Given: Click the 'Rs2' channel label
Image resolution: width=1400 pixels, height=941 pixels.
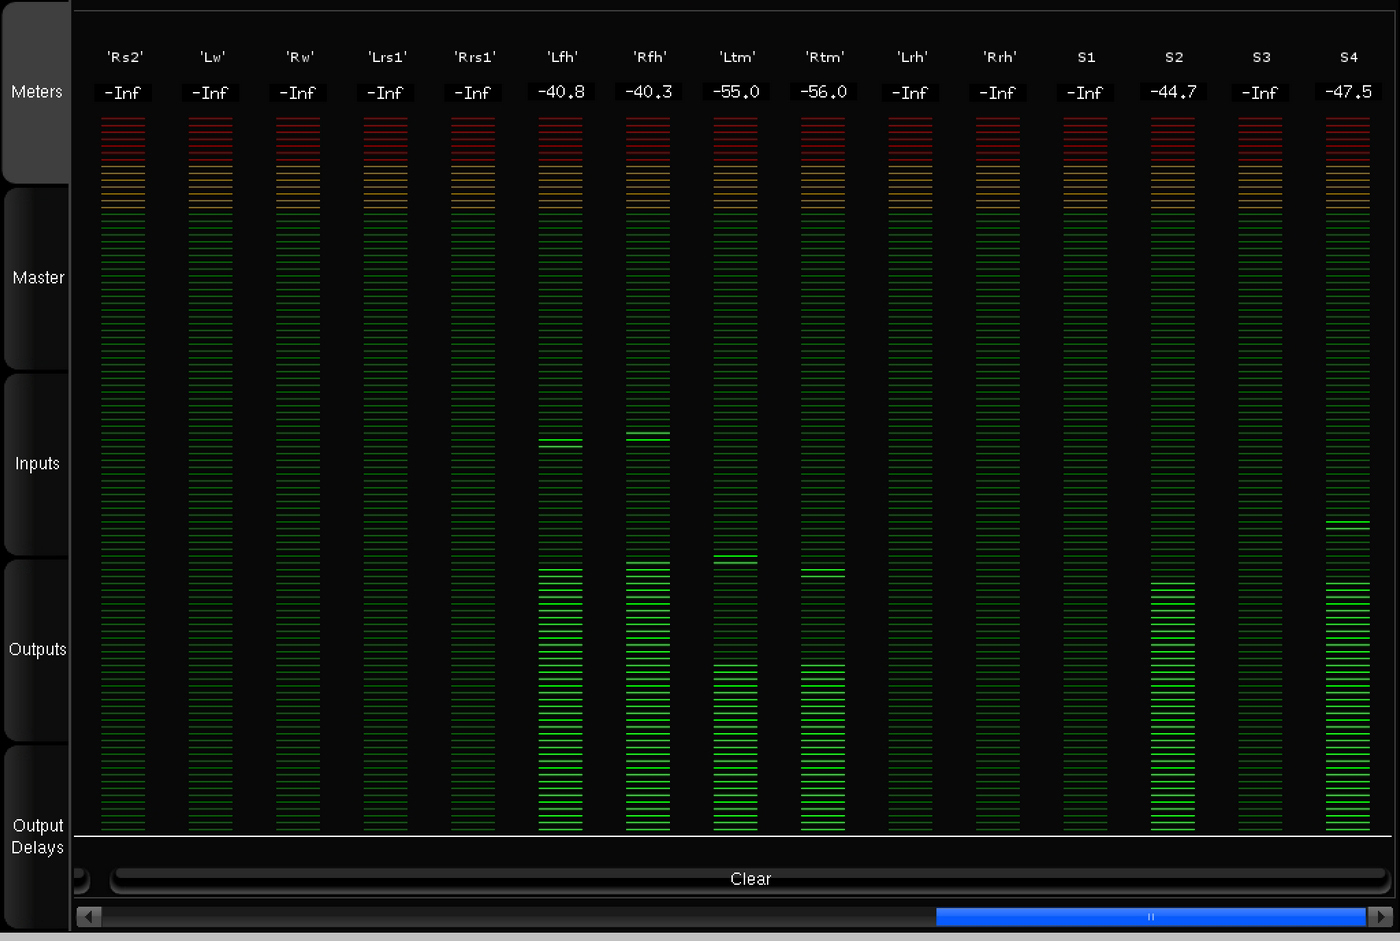Looking at the screenshot, I should click(124, 57).
